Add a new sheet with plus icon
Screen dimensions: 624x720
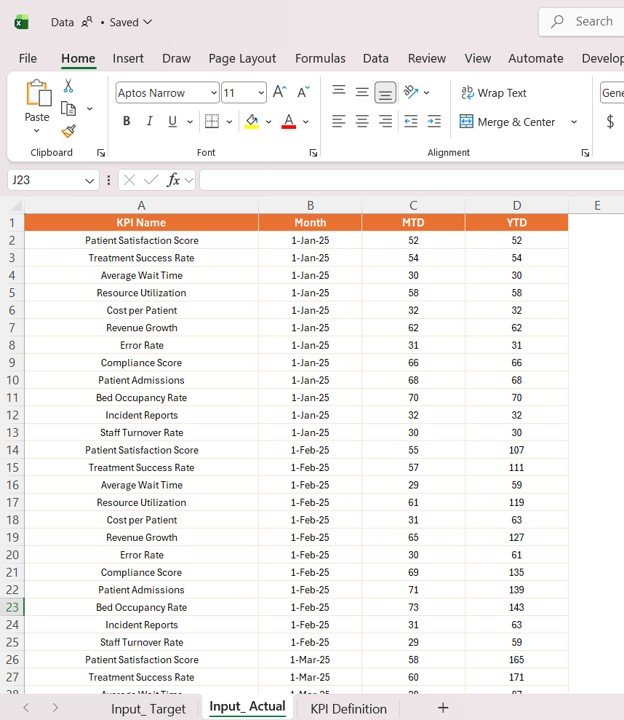coord(443,708)
